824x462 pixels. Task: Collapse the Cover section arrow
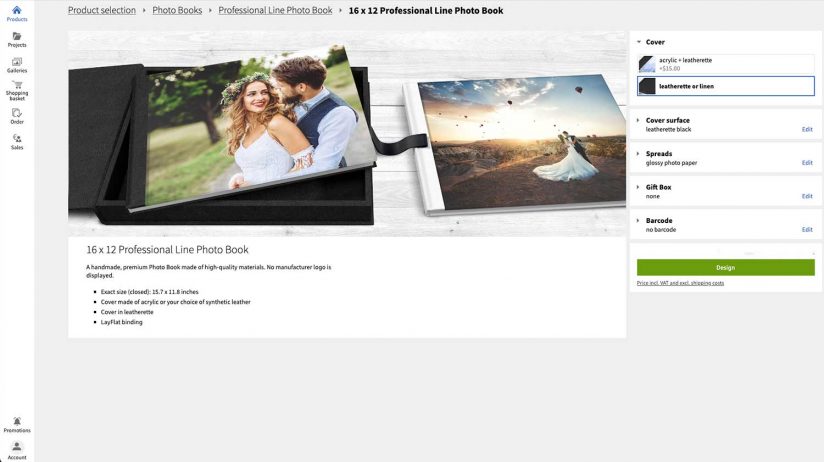coord(639,42)
